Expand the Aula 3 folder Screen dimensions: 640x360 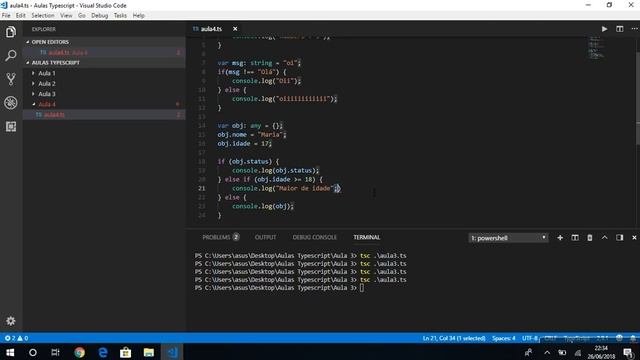click(104, 94)
